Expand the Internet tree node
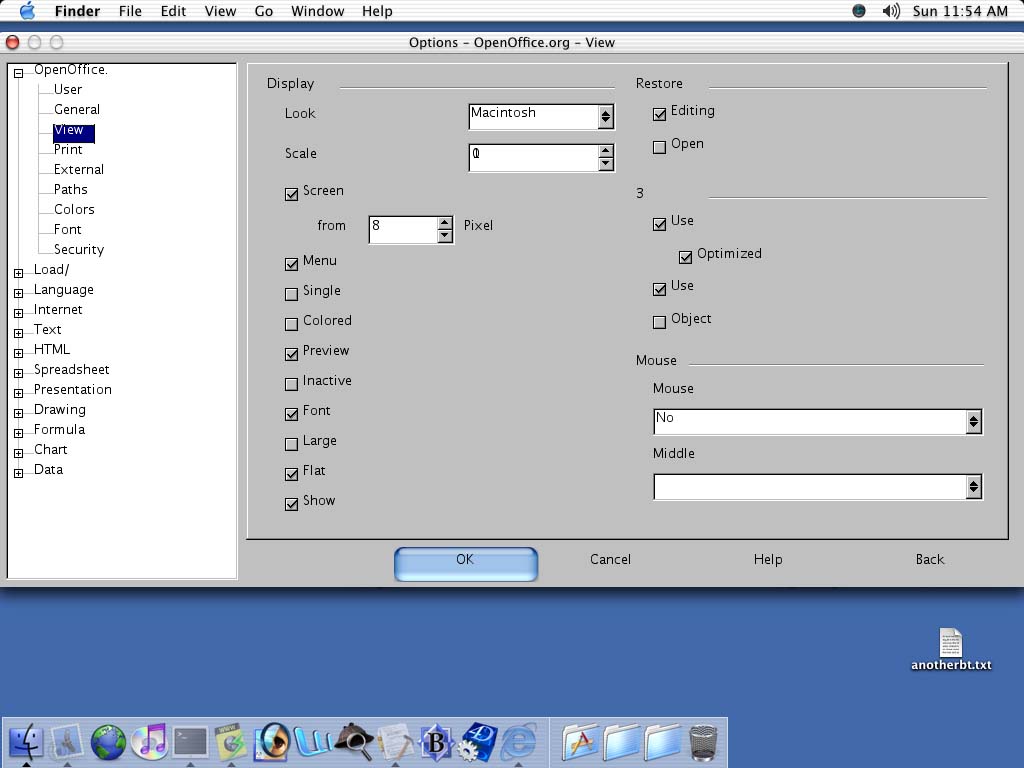This screenshot has width=1024, height=768. tap(18, 313)
